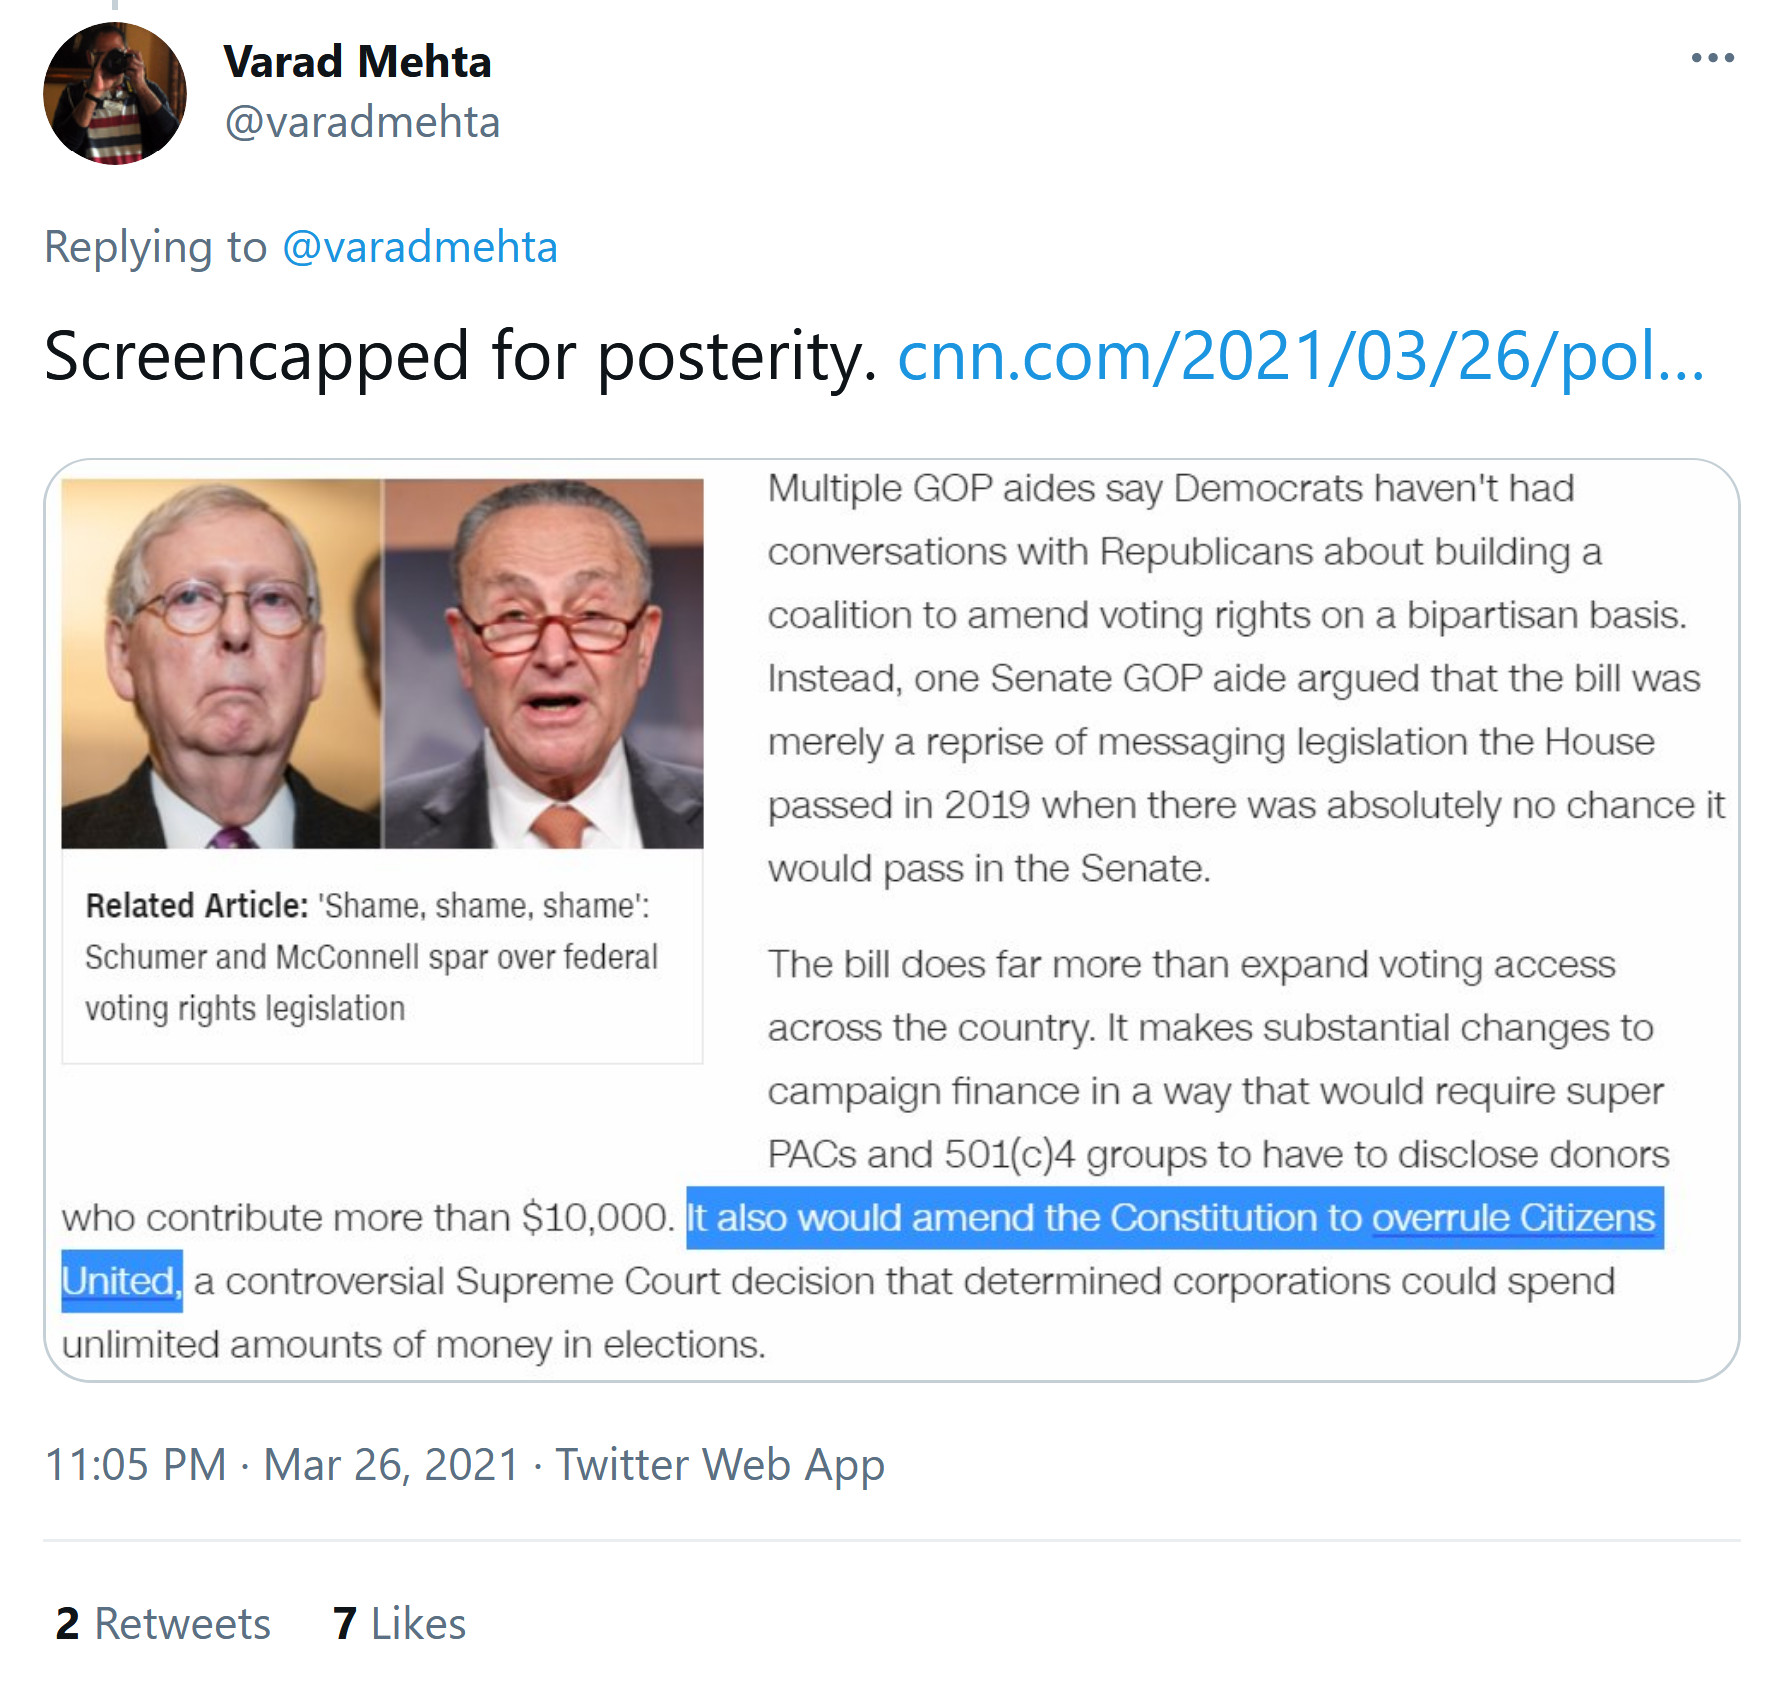The image size is (1782, 1688).
Task: Open the tweet's three-dot more options menu
Action: [x=1711, y=58]
